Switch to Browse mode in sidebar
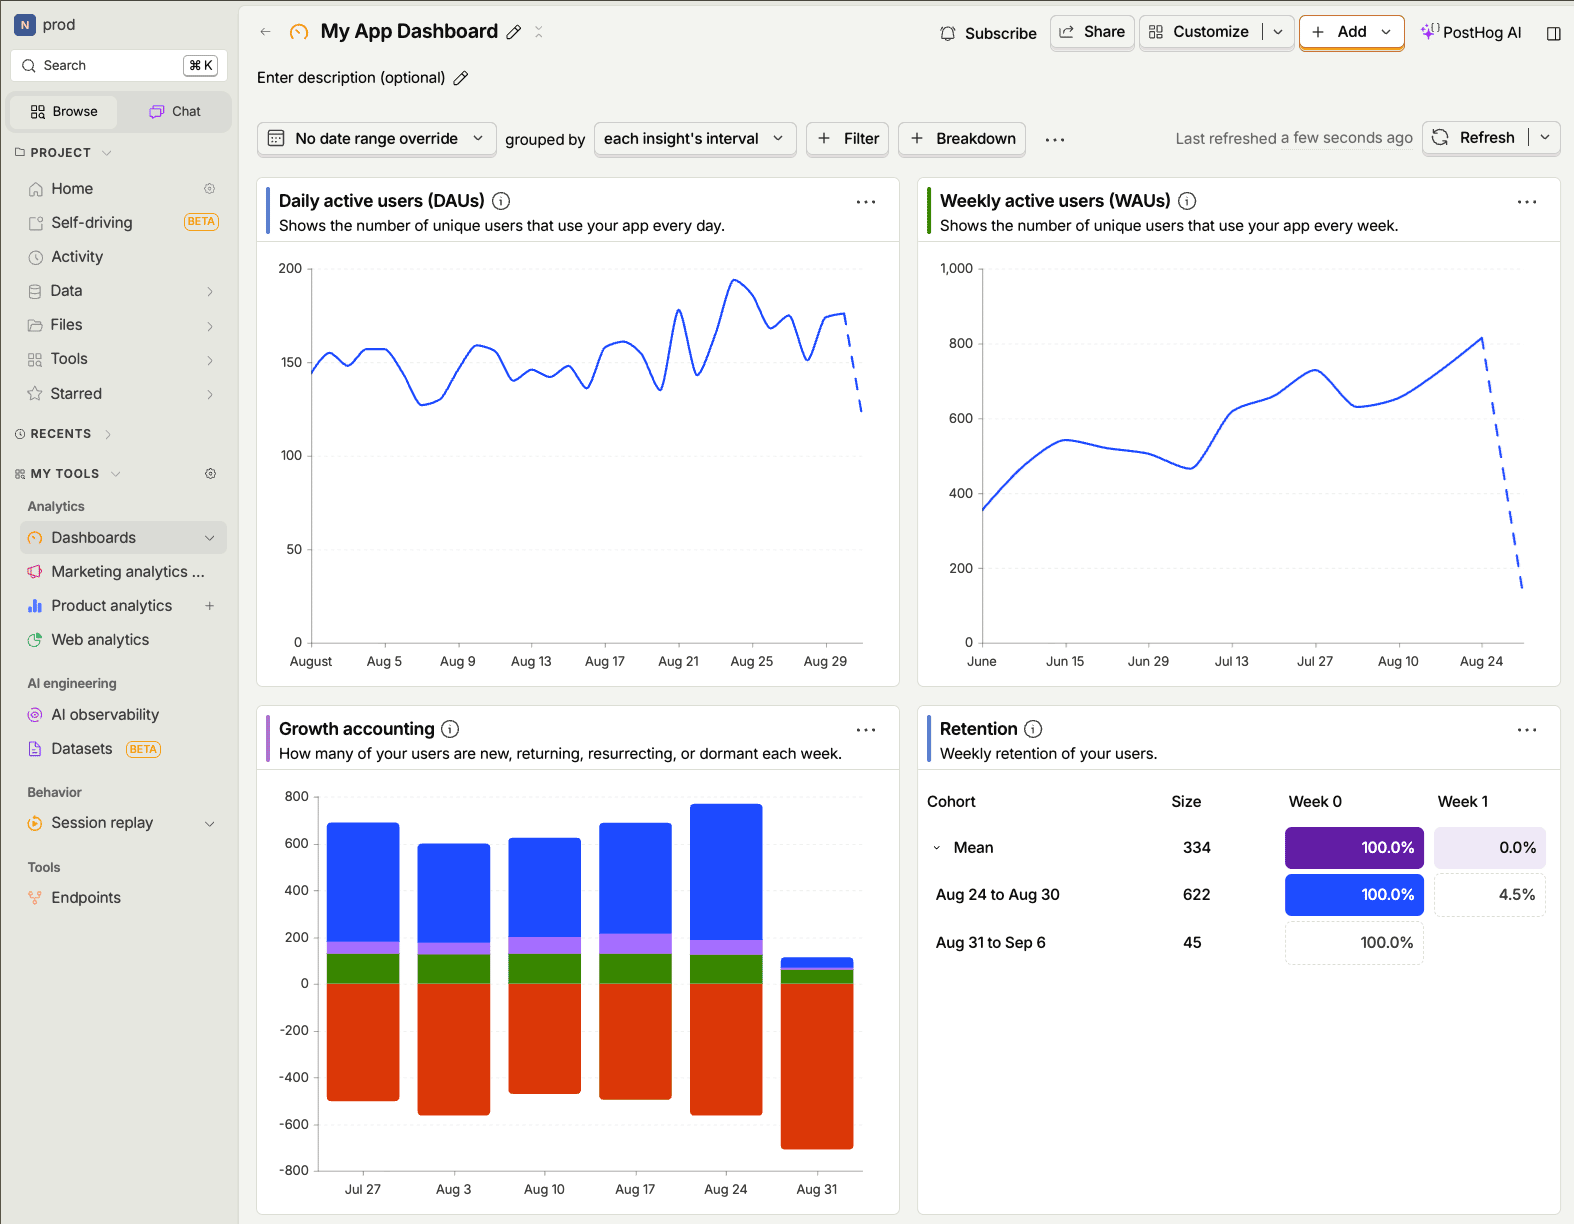 click(64, 112)
